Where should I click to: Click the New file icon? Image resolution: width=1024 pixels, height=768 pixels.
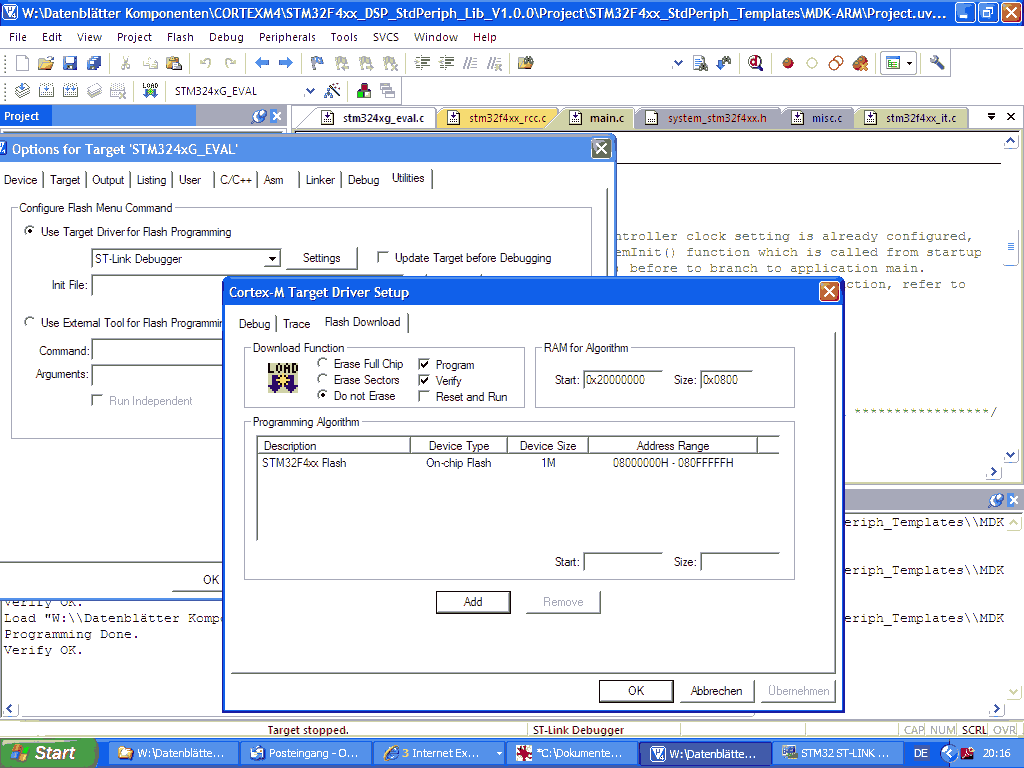click(x=22, y=63)
